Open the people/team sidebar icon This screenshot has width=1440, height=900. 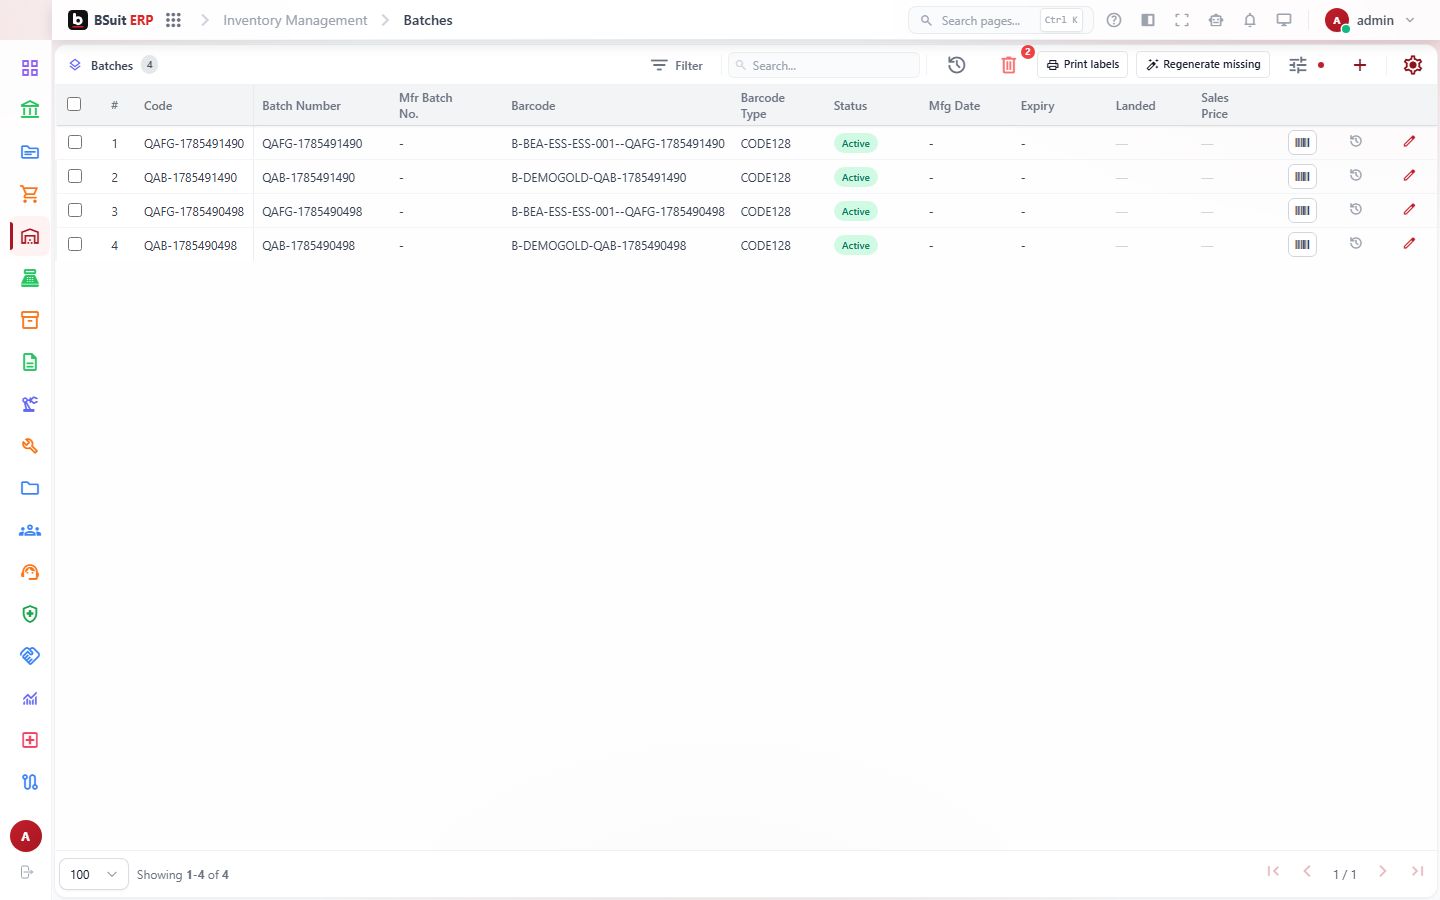pos(30,530)
